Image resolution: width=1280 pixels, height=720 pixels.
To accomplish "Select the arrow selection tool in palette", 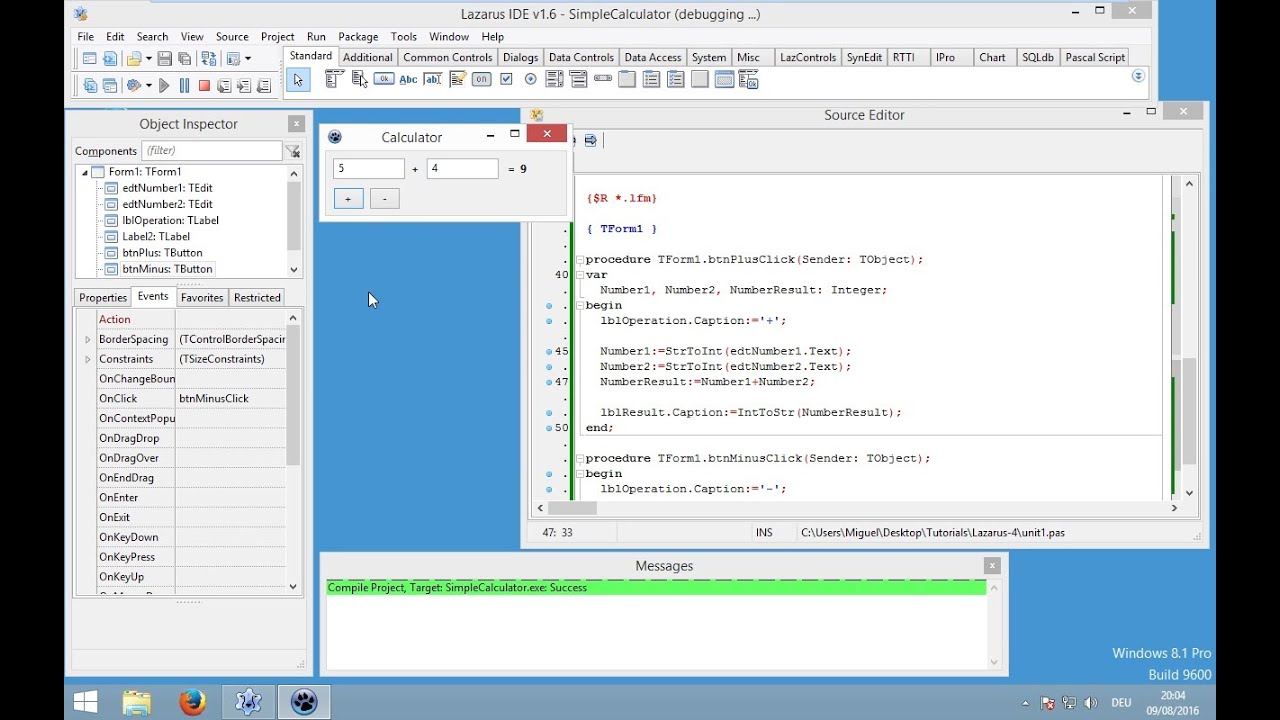I will click(297, 80).
